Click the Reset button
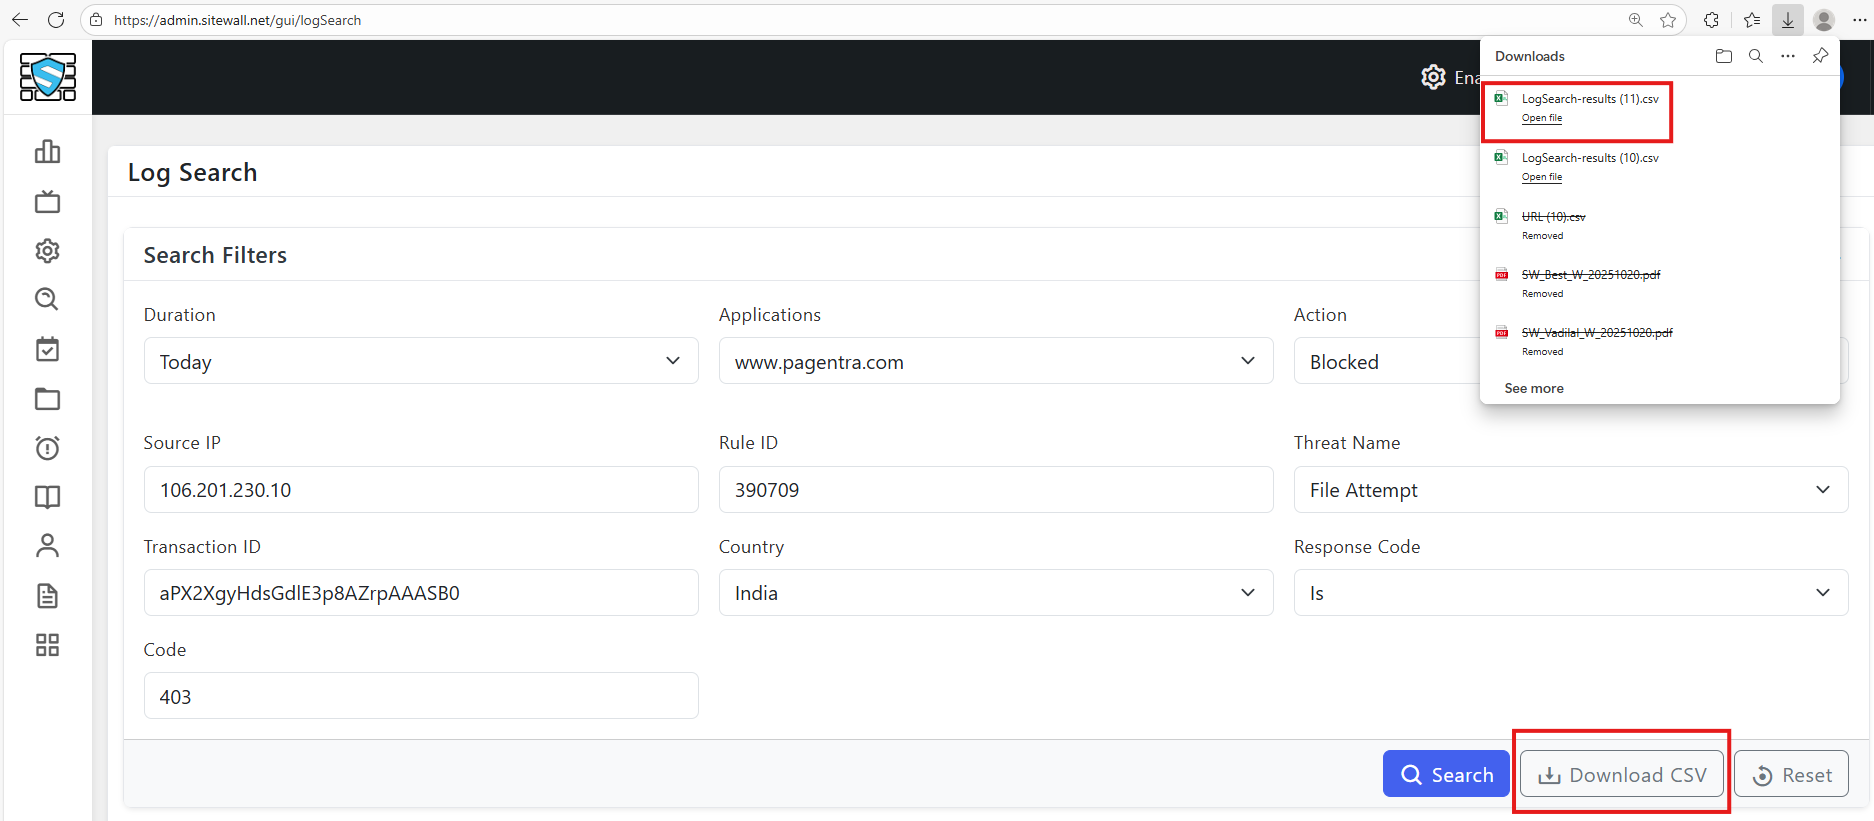Image resolution: width=1874 pixels, height=821 pixels. coord(1791,774)
